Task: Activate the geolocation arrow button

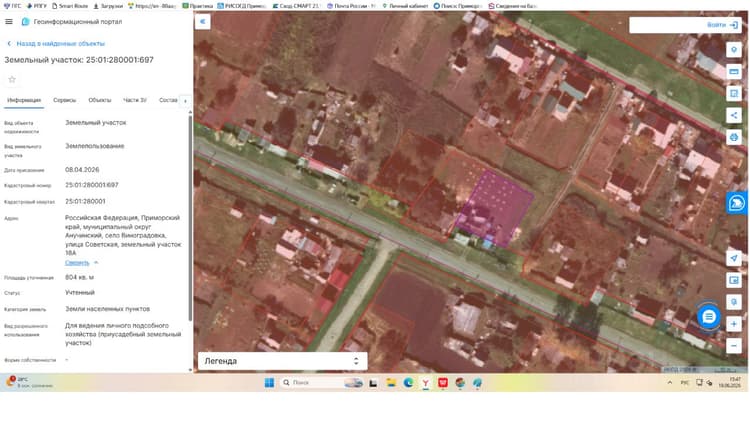Action: click(x=734, y=258)
